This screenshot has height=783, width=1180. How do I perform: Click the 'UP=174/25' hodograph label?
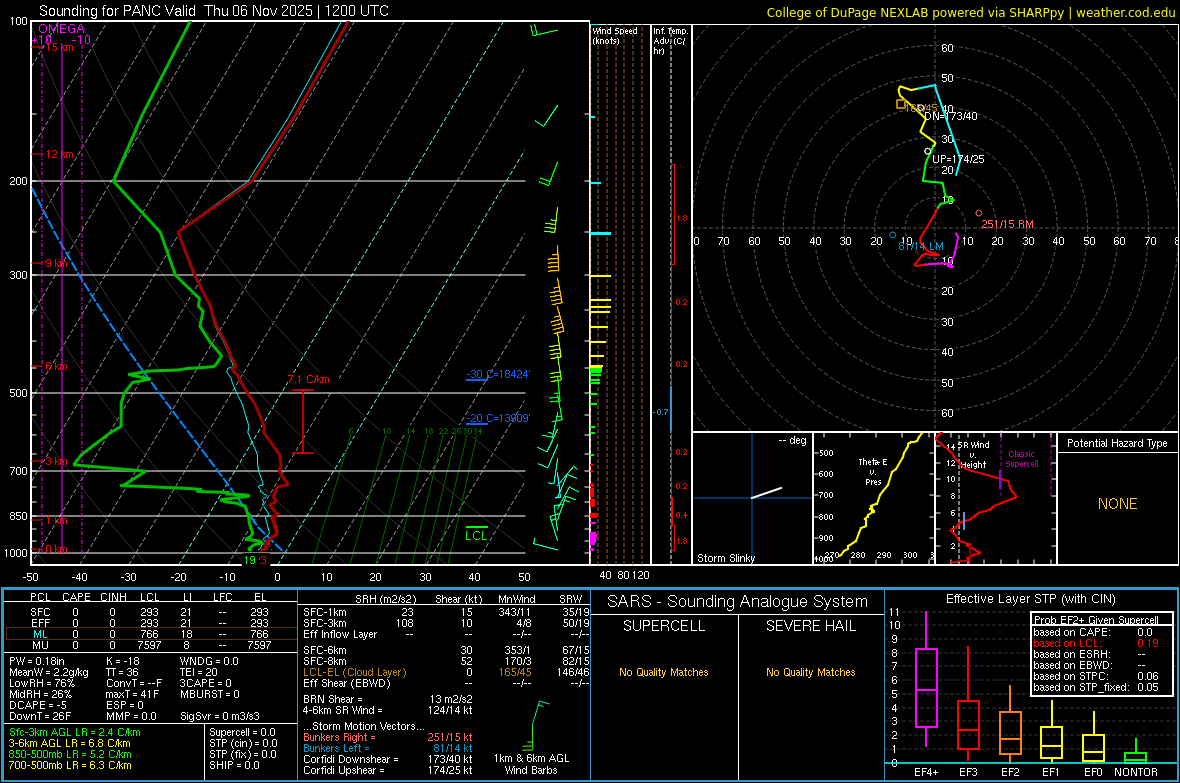pyautogui.click(x=957, y=159)
